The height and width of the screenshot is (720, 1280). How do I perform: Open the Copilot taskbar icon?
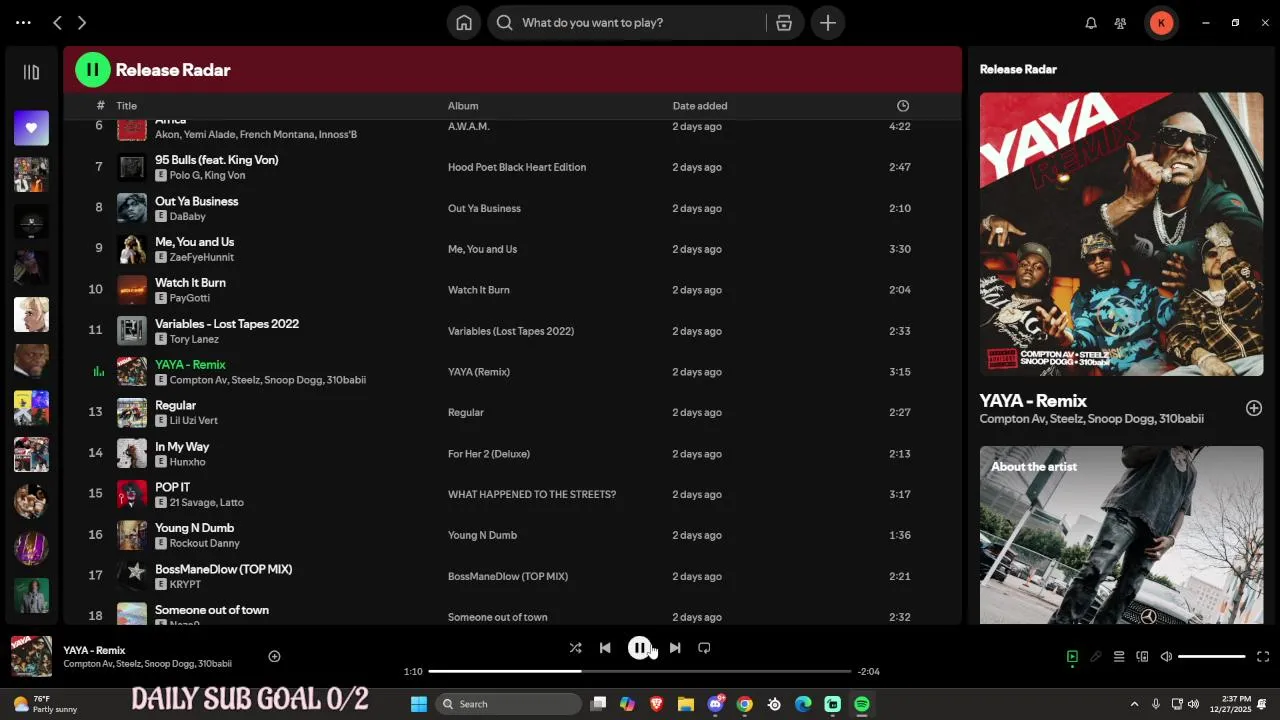pyautogui.click(x=627, y=704)
